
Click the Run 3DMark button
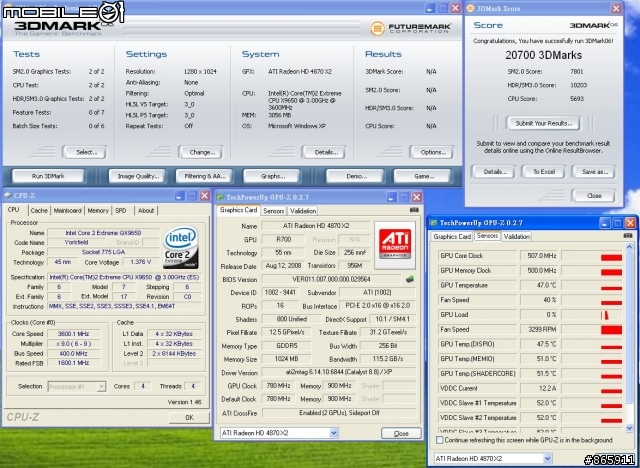[x=48, y=177]
